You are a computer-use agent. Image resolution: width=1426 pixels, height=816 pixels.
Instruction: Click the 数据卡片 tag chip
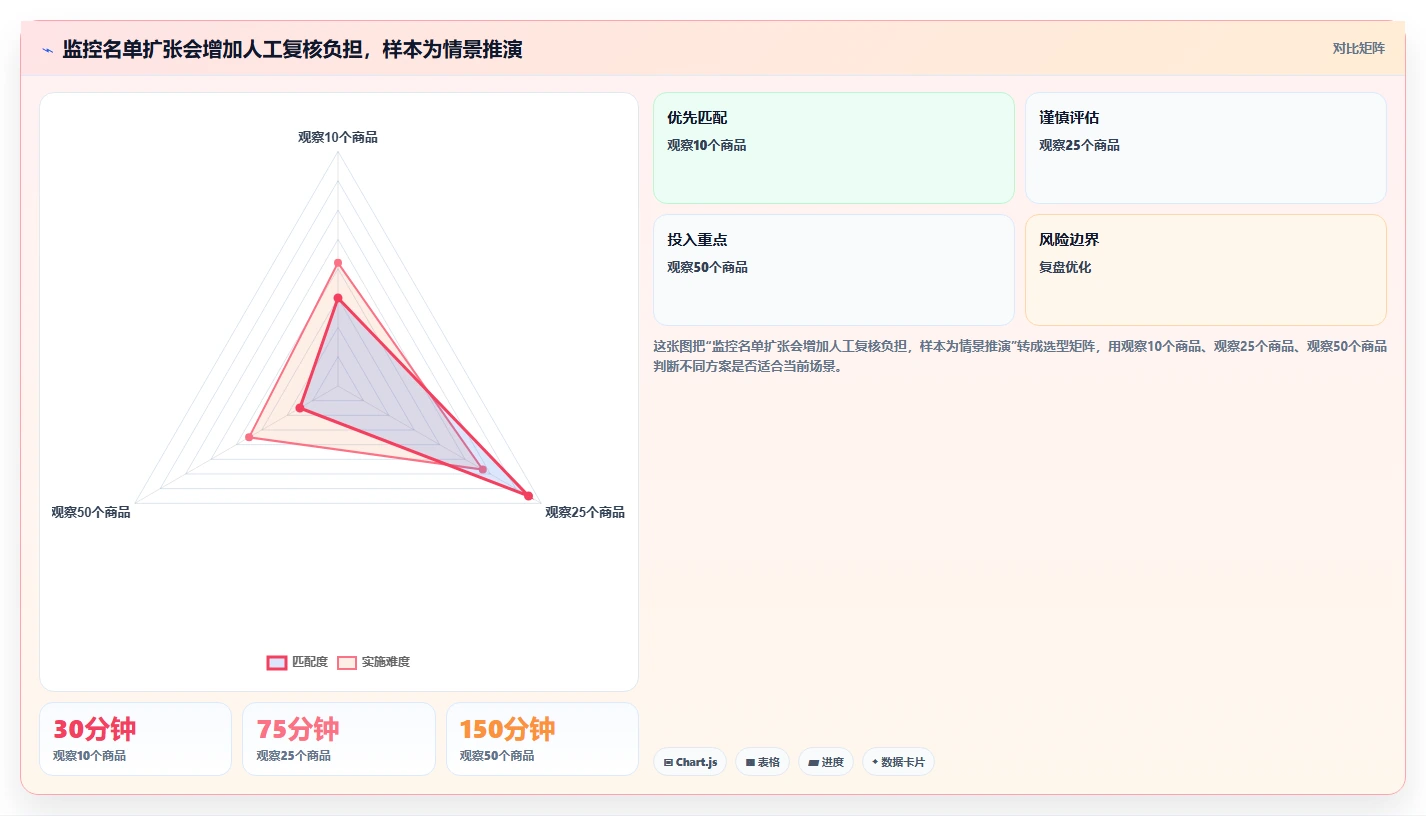tap(898, 762)
